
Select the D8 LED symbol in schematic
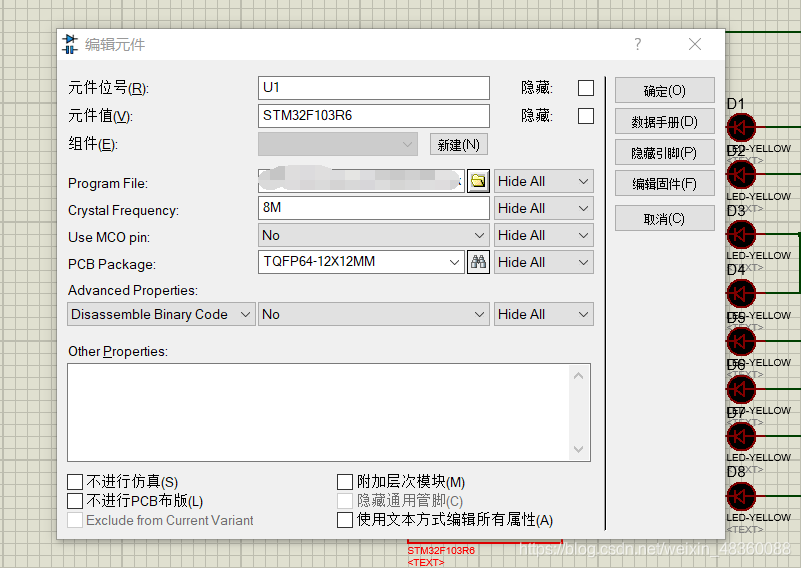(x=741, y=496)
